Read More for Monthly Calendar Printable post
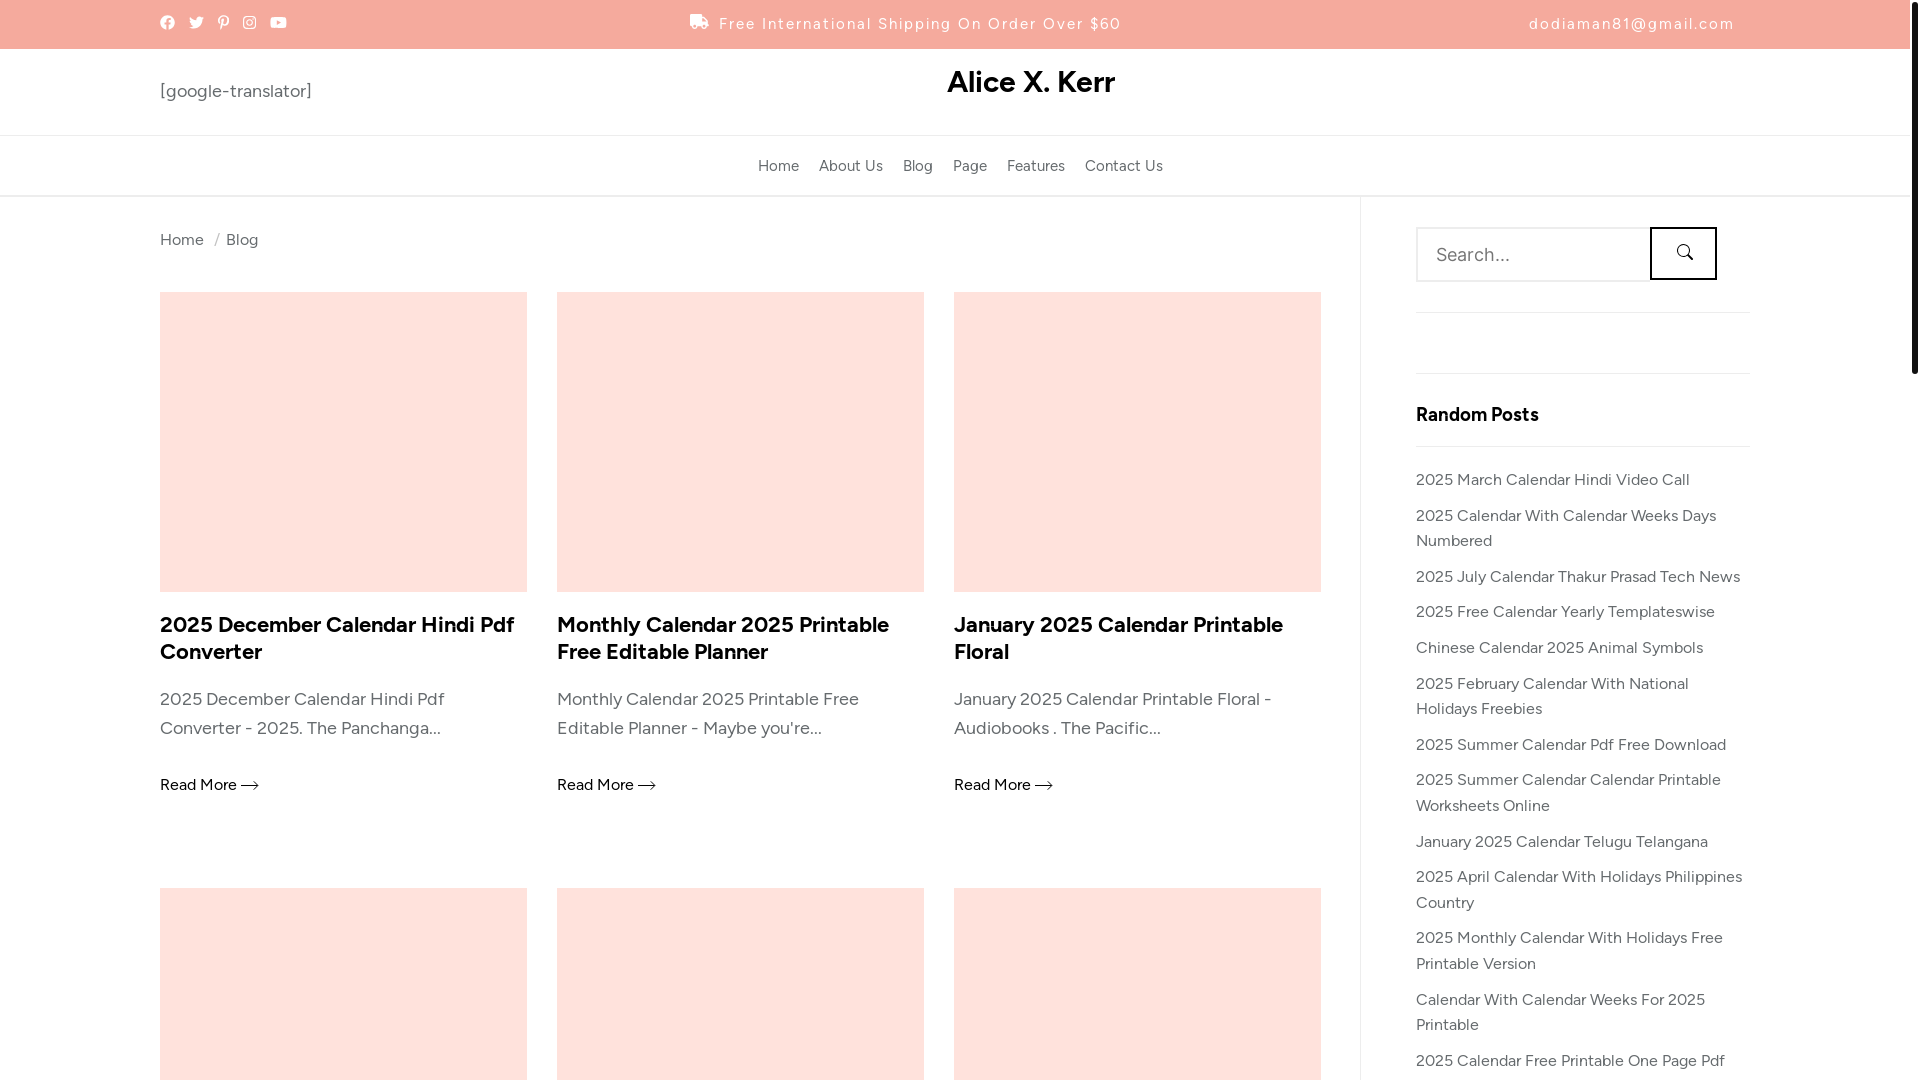The image size is (1920, 1080). point(606,785)
